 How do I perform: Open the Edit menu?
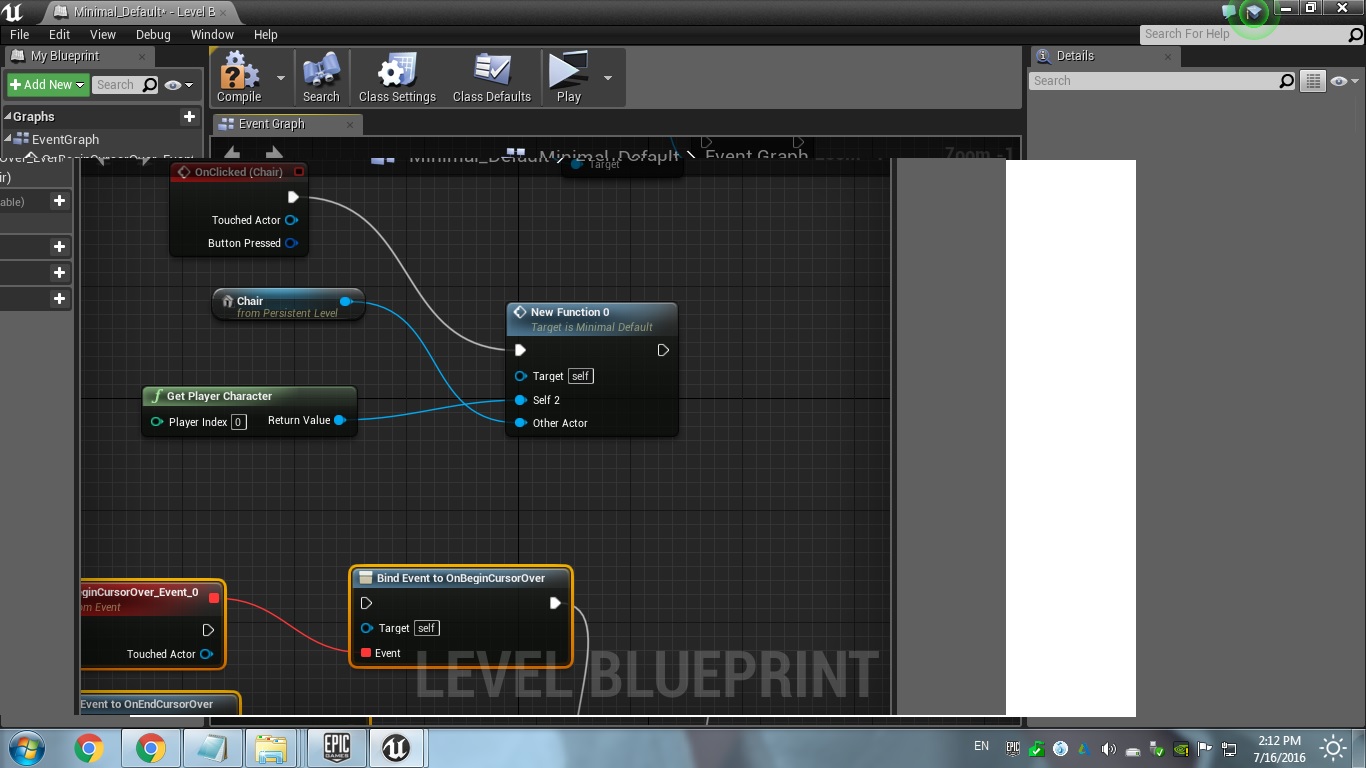pos(59,34)
